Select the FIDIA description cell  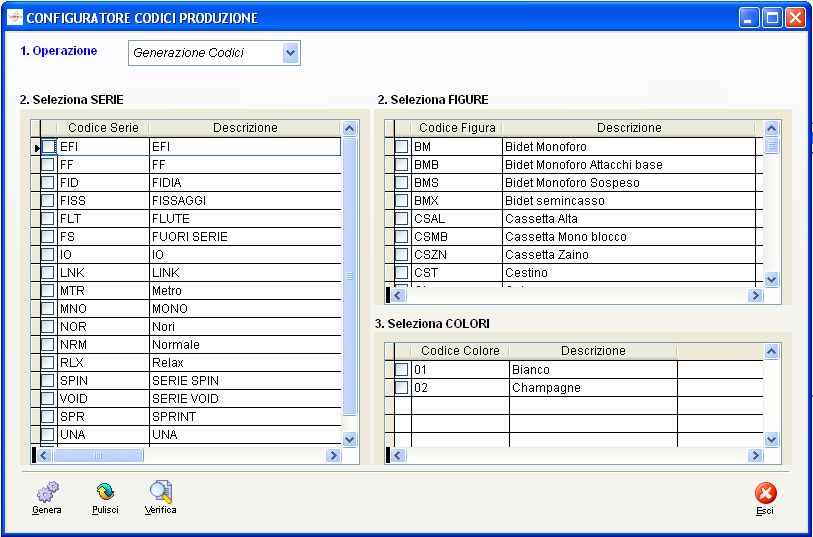coord(245,182)
